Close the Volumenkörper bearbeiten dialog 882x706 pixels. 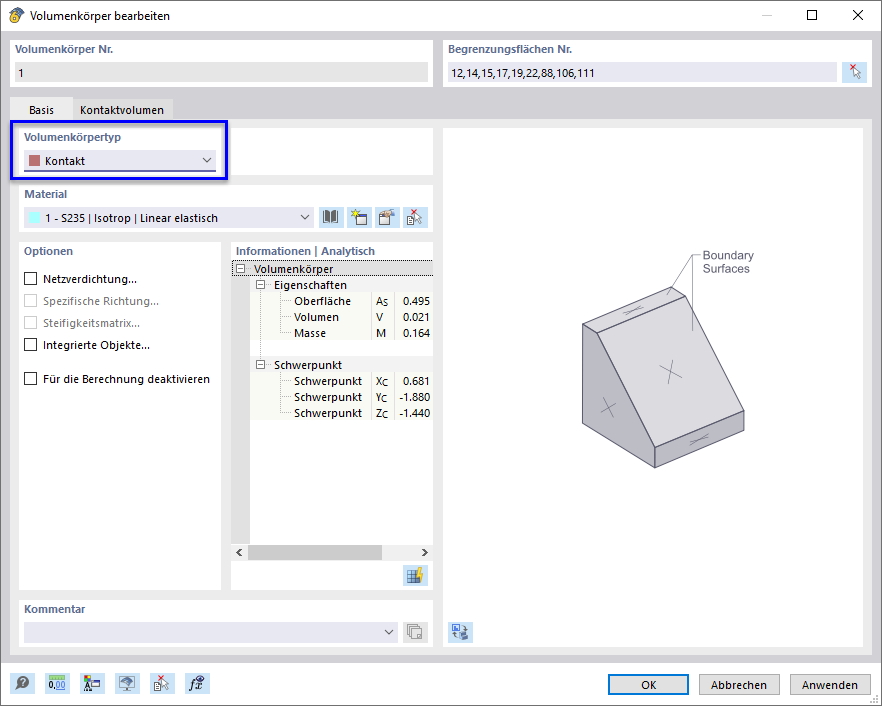point(858,15)
